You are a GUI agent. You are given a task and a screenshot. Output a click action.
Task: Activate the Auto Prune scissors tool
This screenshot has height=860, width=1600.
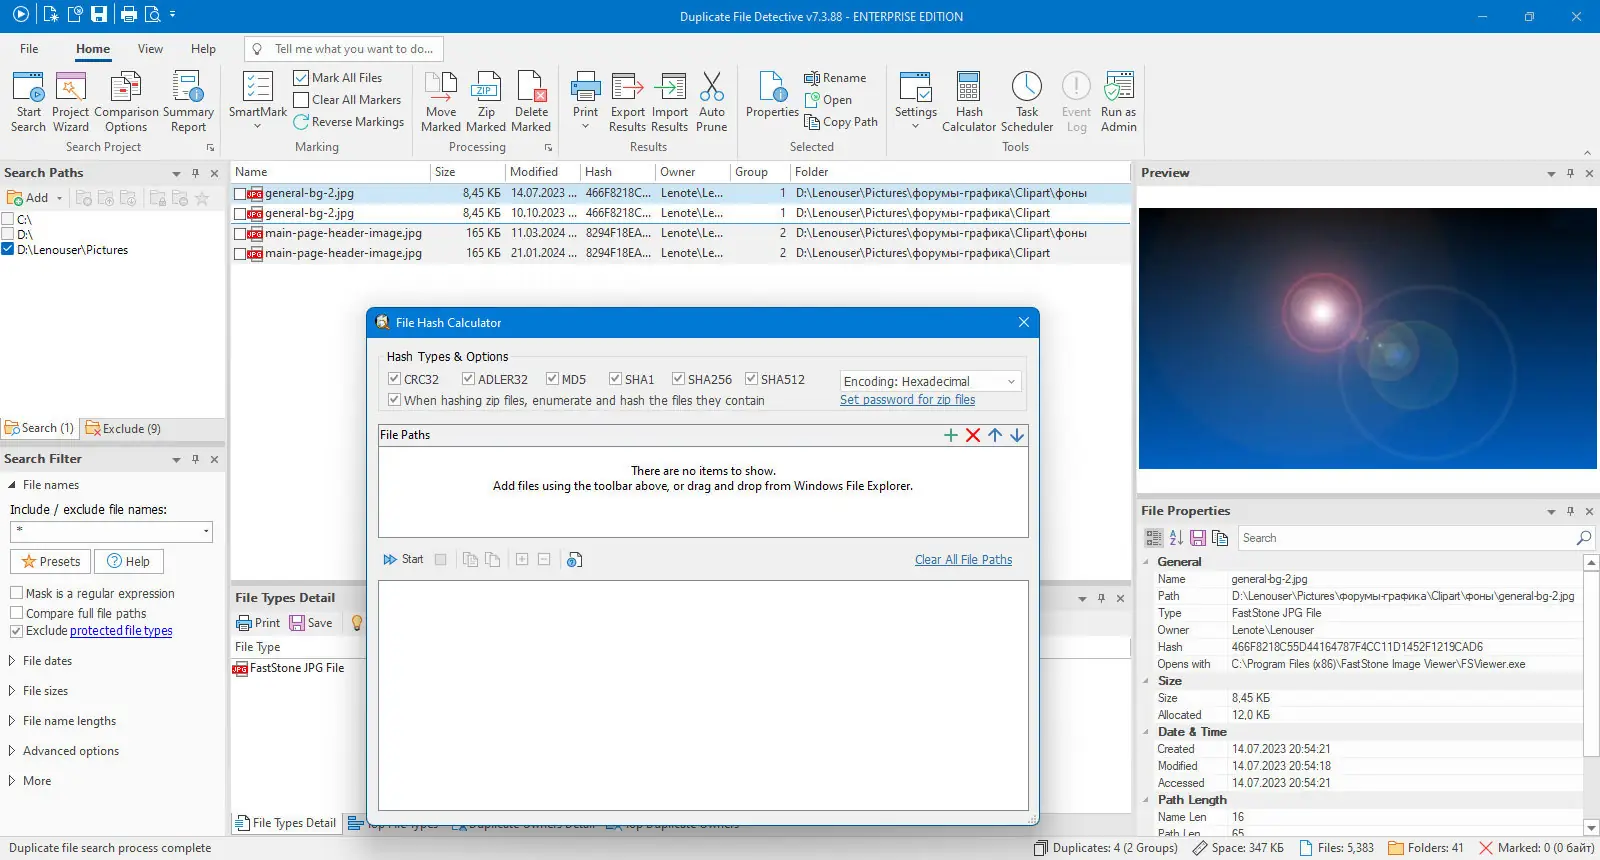[712, 101]
